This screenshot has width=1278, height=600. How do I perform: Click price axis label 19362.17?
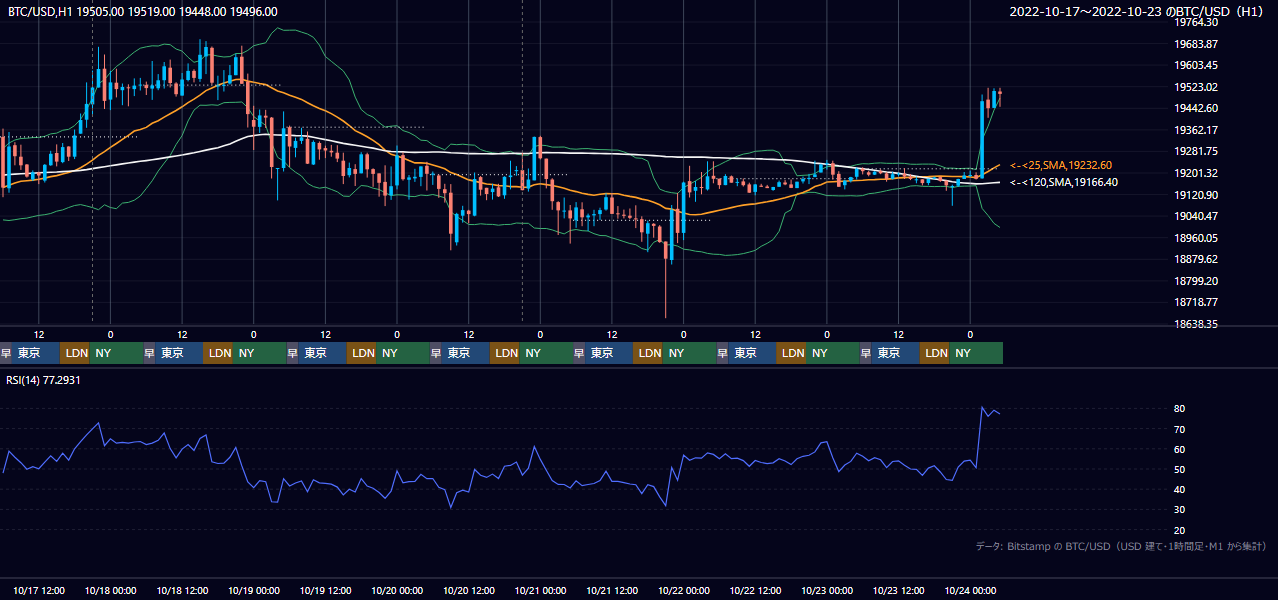click(1196, 130)
